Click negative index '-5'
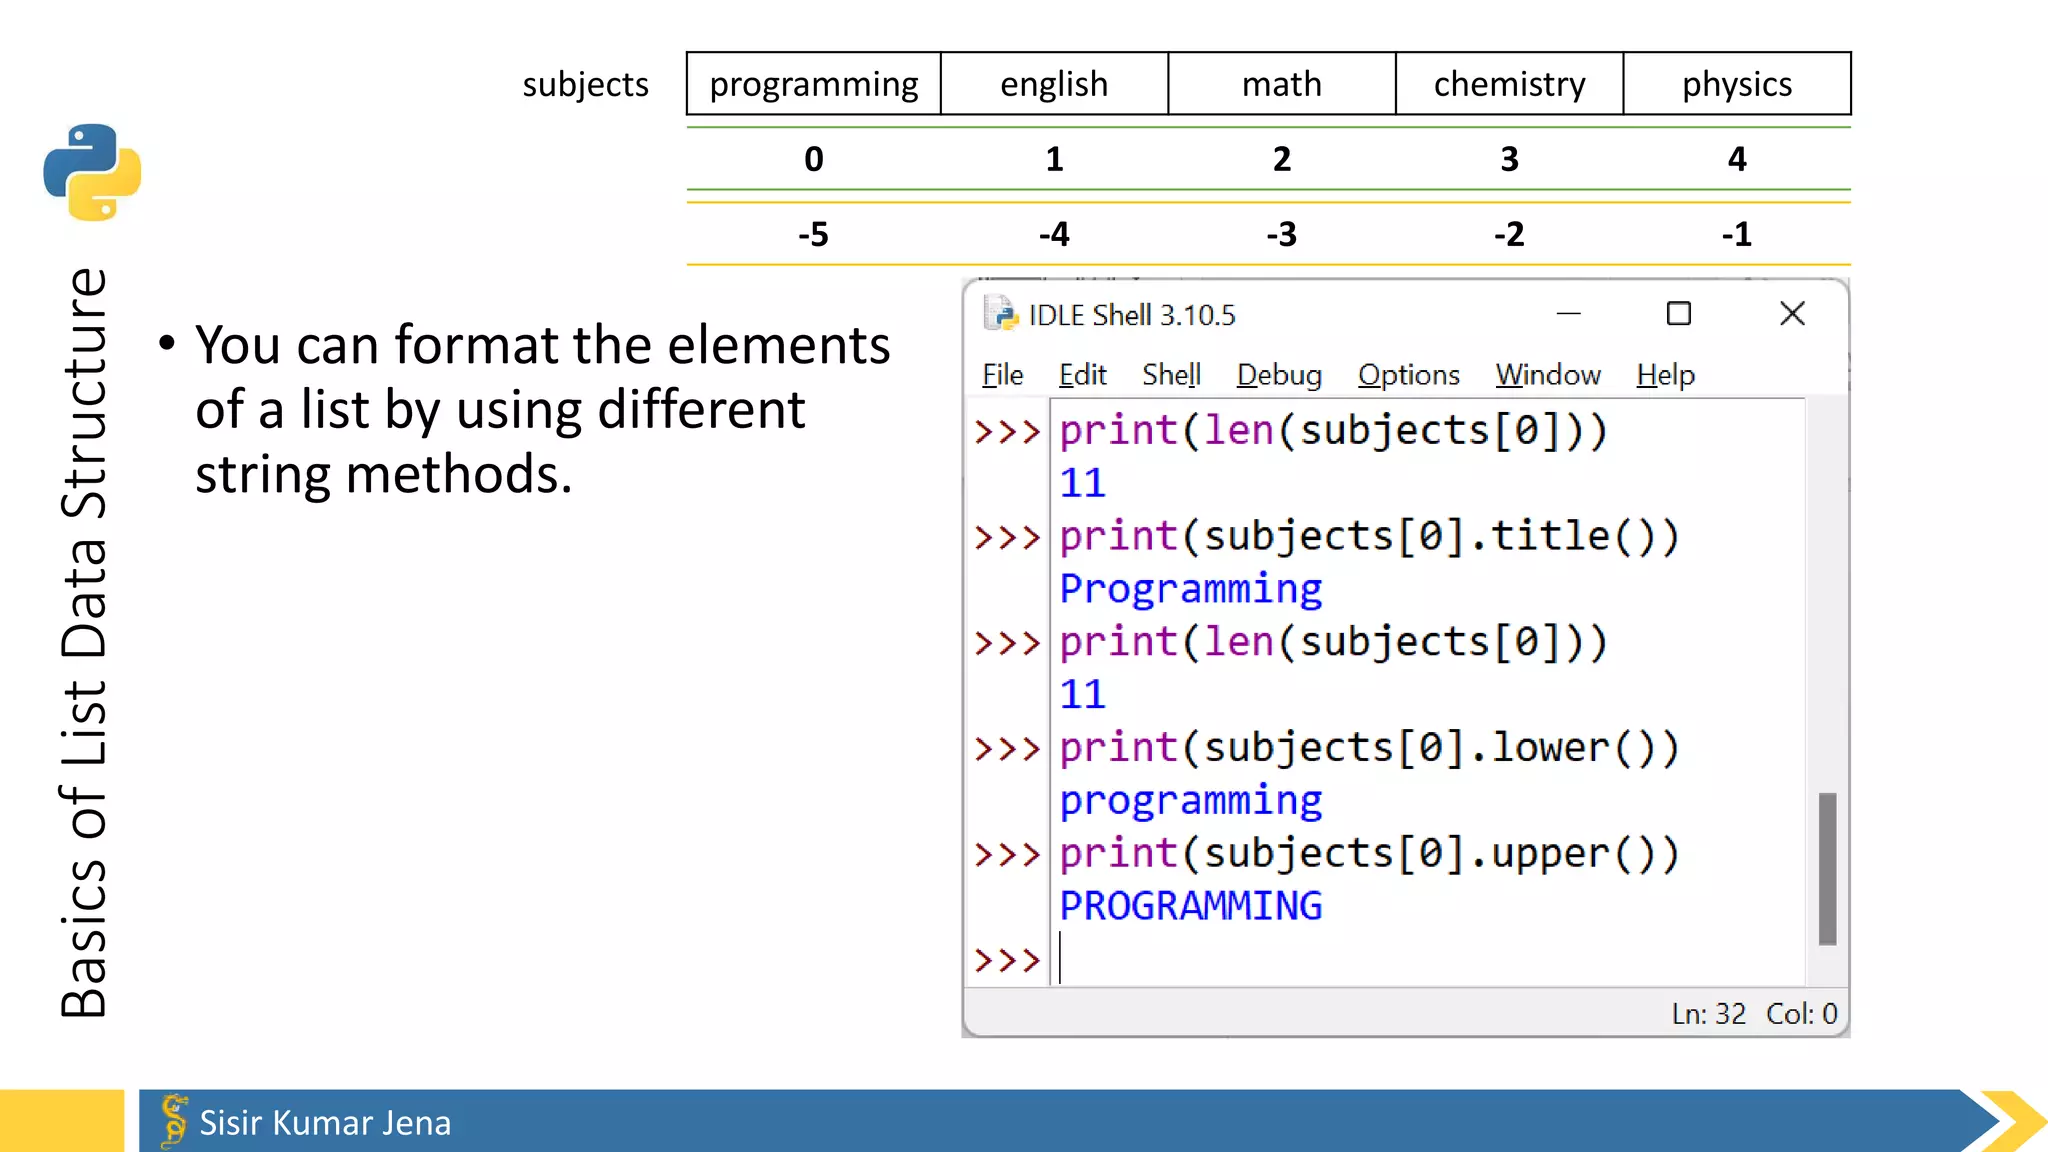 tap(813, 234)
